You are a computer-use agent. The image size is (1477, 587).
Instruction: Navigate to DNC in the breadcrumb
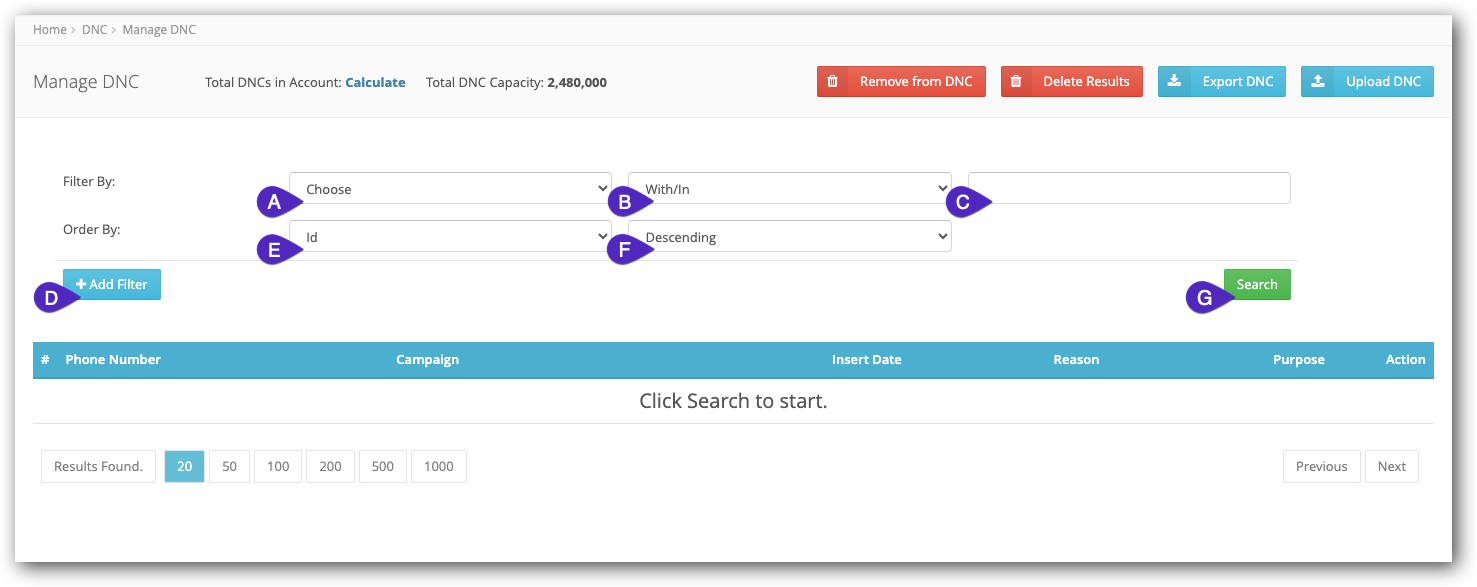tap(94, 29)
